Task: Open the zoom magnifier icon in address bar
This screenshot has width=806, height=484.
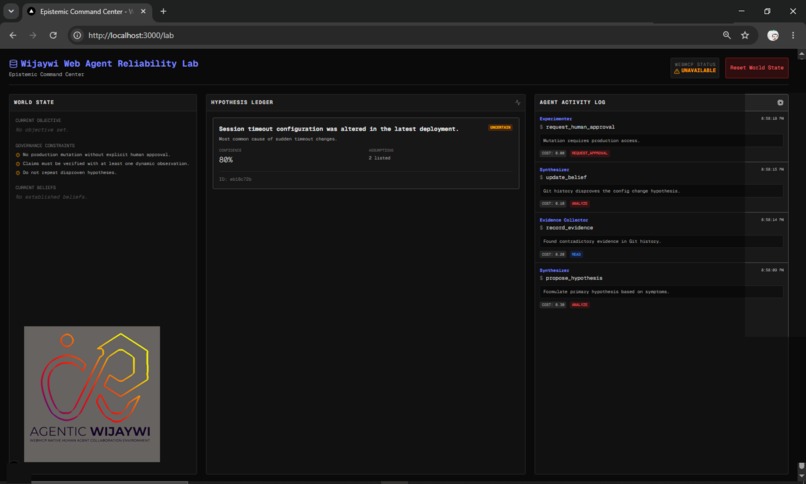Action: coord(726,35)
